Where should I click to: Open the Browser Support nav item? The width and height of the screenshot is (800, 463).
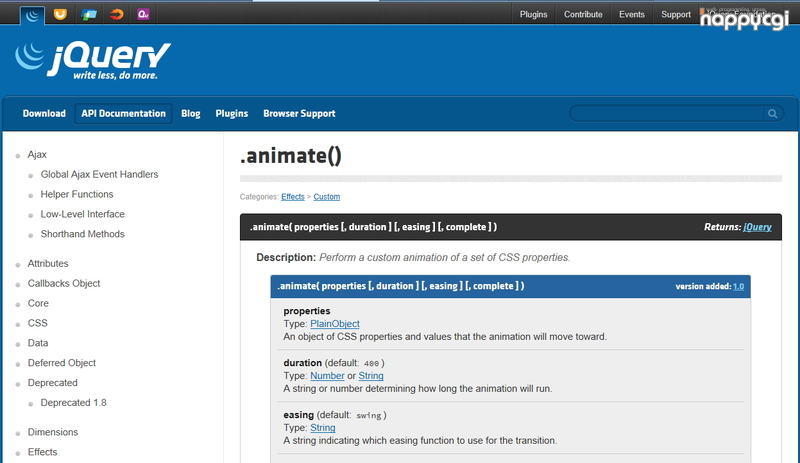tap(299, 113)
